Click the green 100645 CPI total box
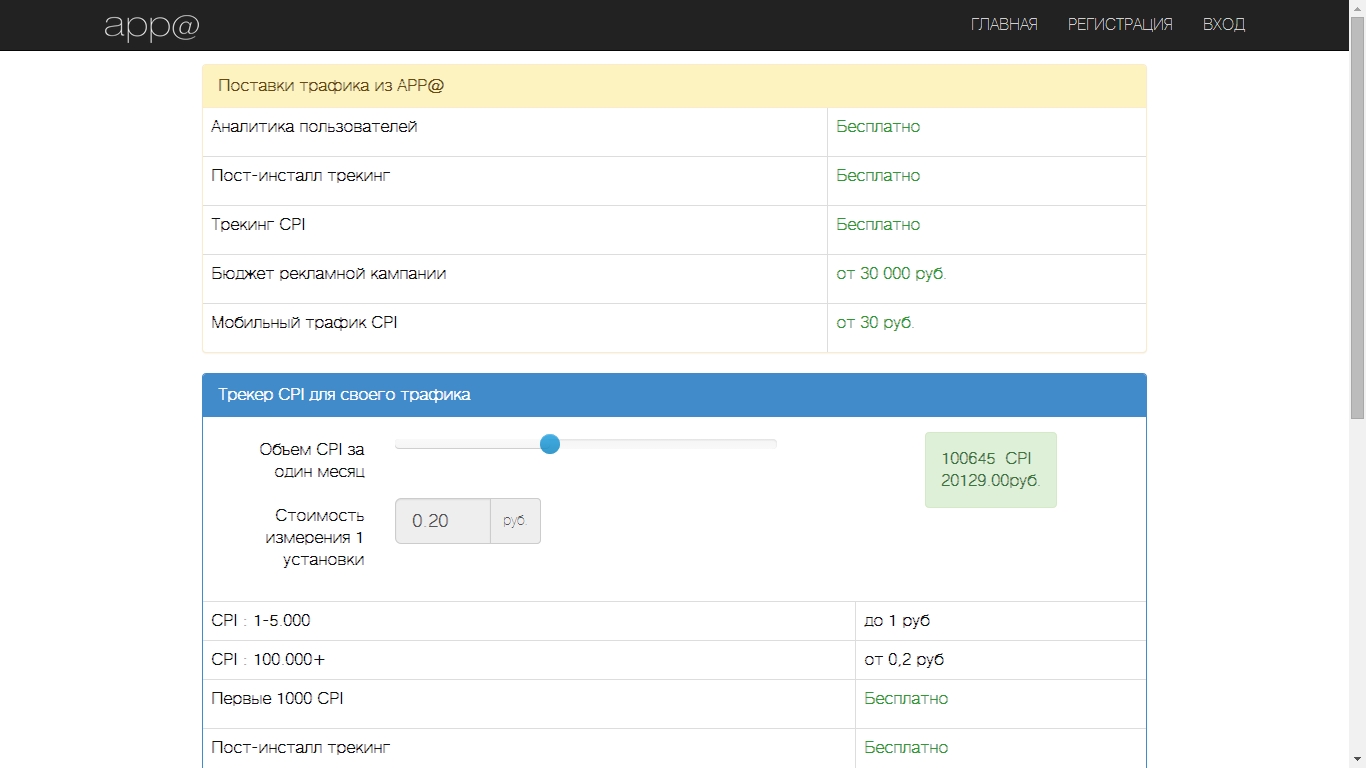The height and width of the screenshot is (768, 1366). point(990,470)
